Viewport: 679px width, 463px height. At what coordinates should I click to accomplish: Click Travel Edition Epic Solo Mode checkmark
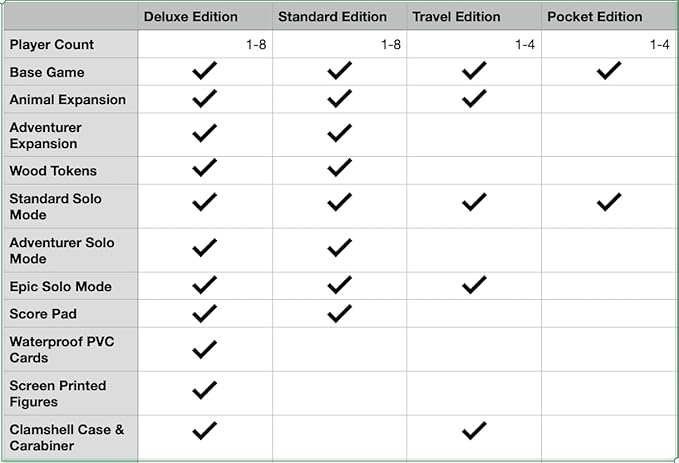tap(474, 285)
